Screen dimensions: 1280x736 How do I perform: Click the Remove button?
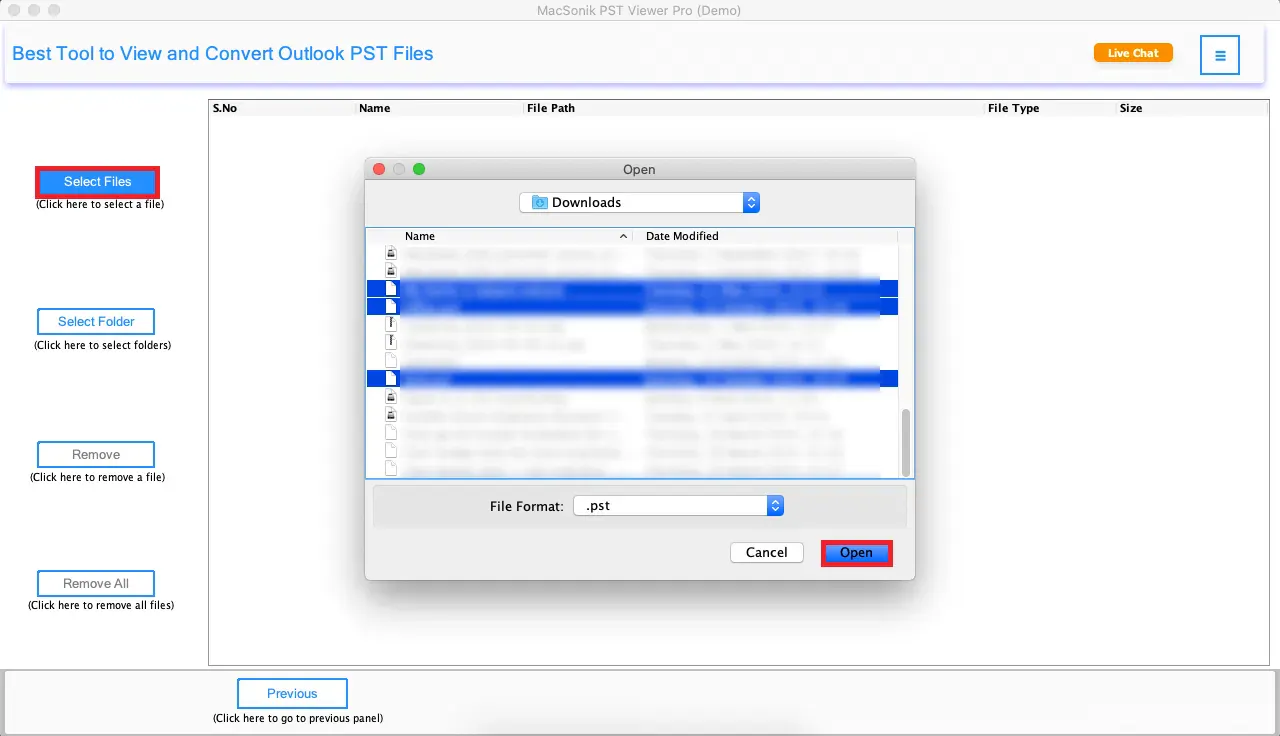[96, 454]
